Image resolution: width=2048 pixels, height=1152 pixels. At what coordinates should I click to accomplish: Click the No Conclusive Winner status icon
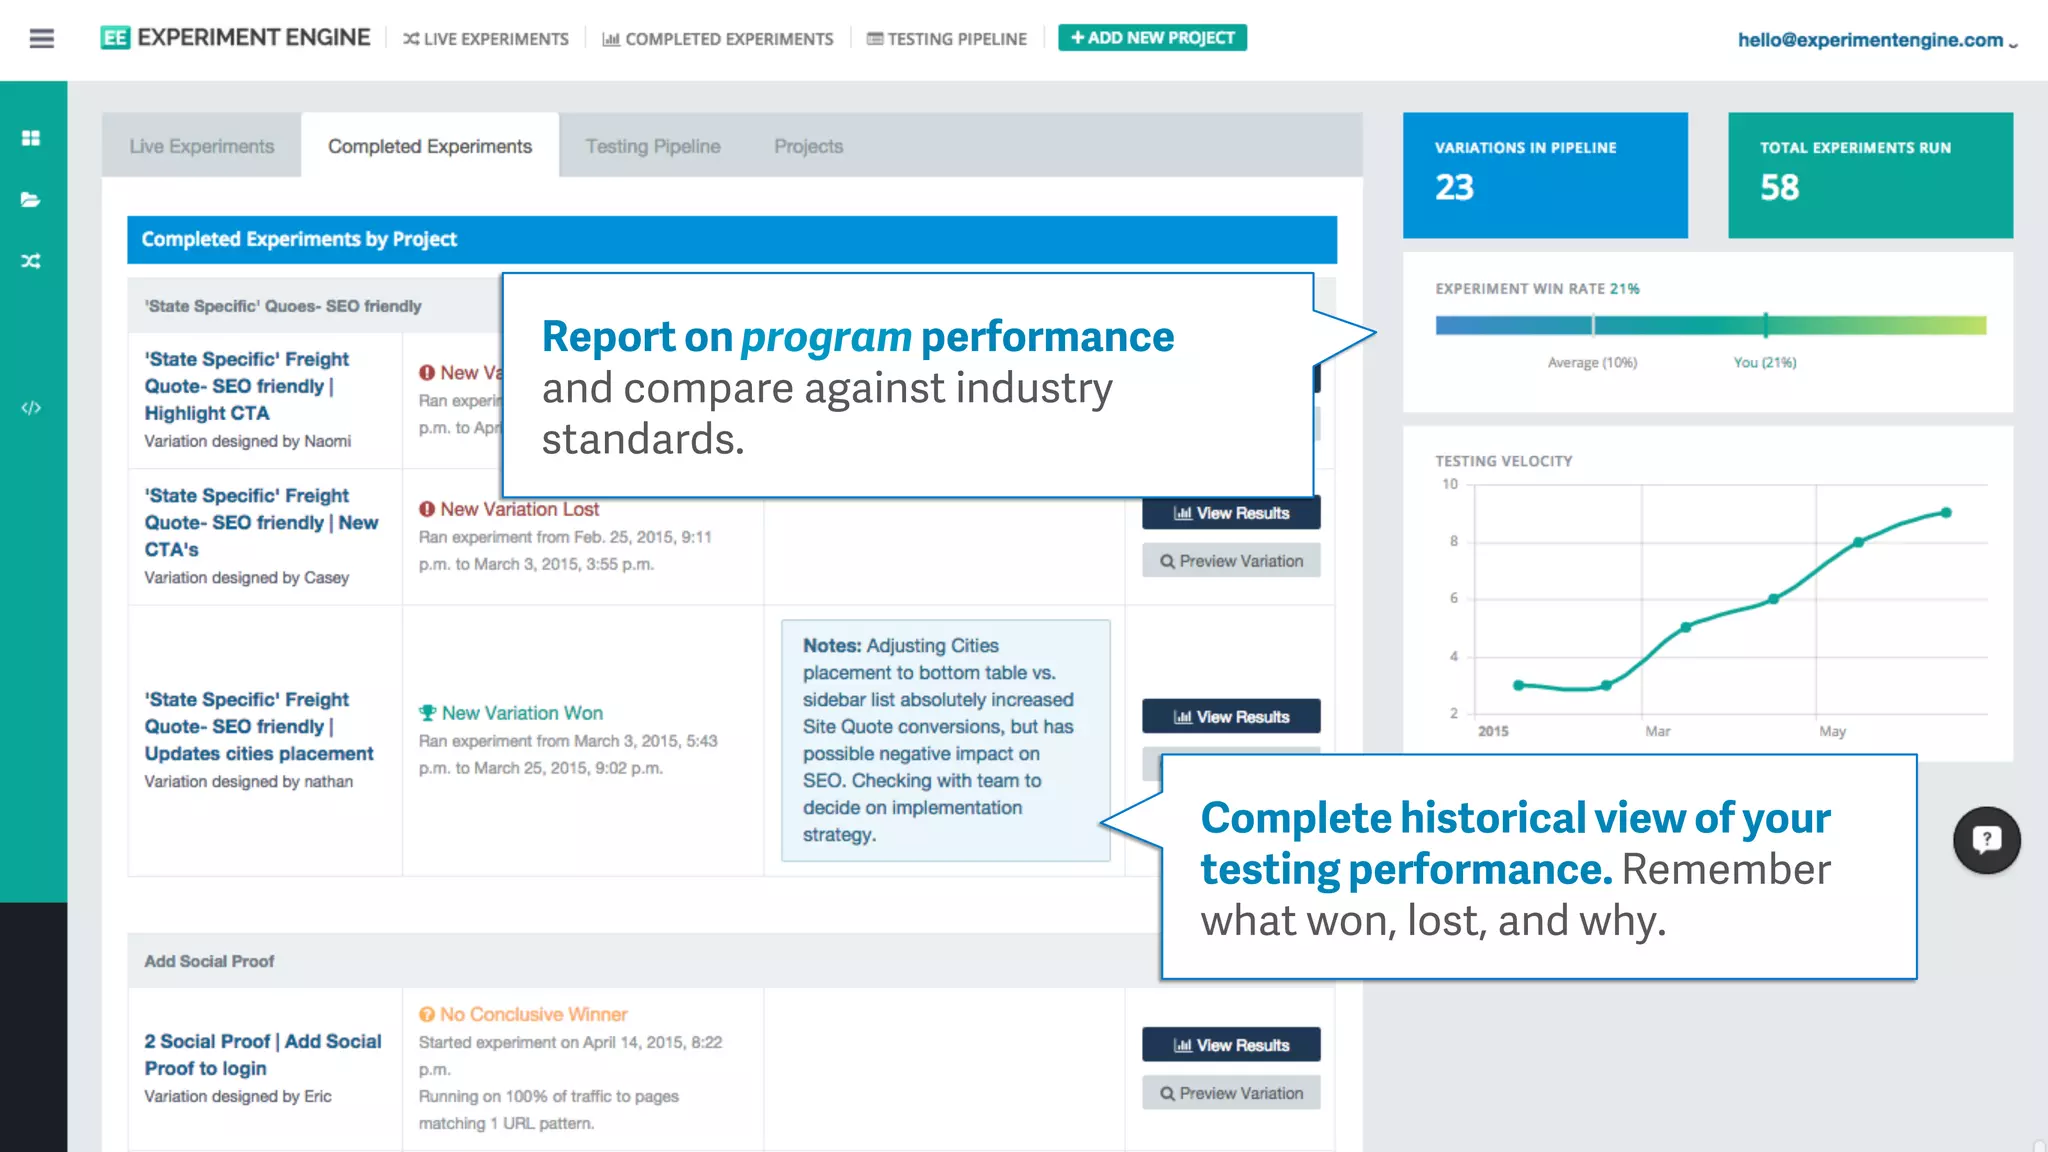click(427, 1014)
